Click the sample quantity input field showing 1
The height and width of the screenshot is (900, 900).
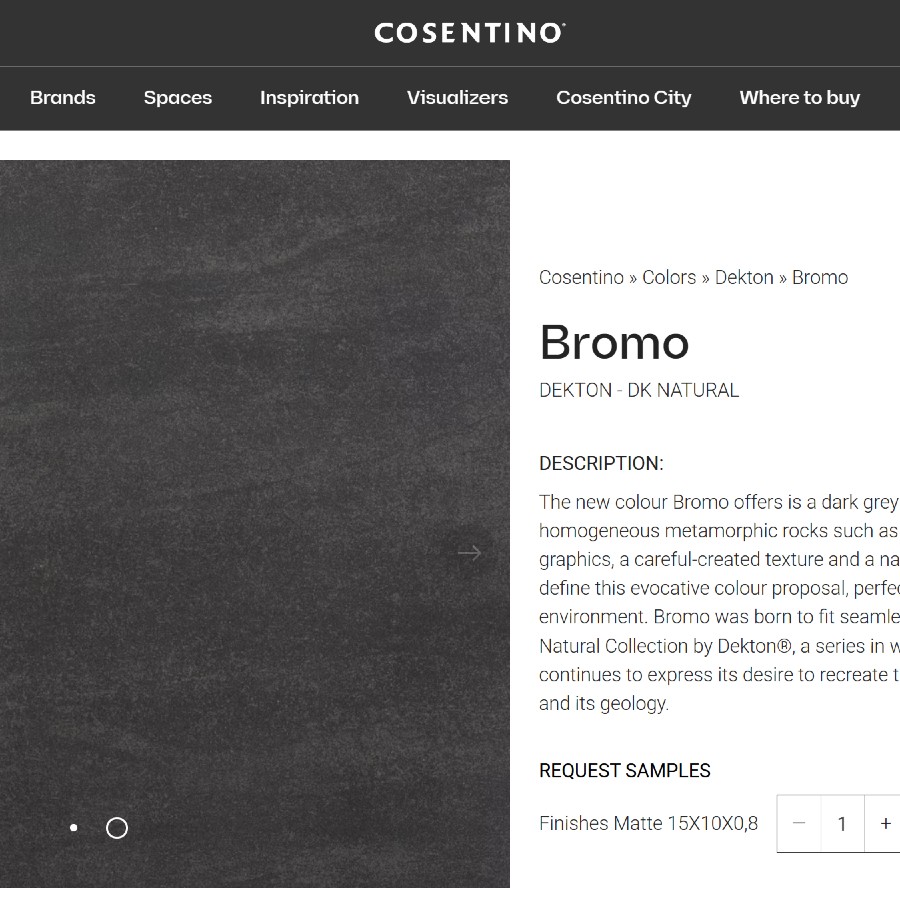[841, 823]
